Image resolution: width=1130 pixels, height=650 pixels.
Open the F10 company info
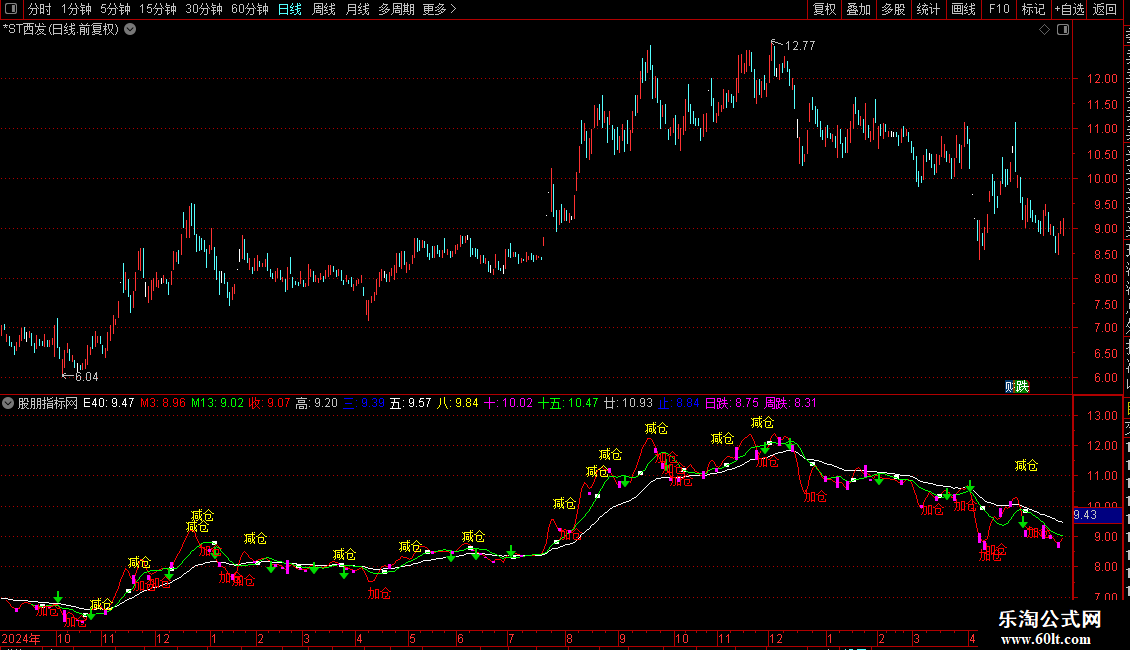point(999,9)
